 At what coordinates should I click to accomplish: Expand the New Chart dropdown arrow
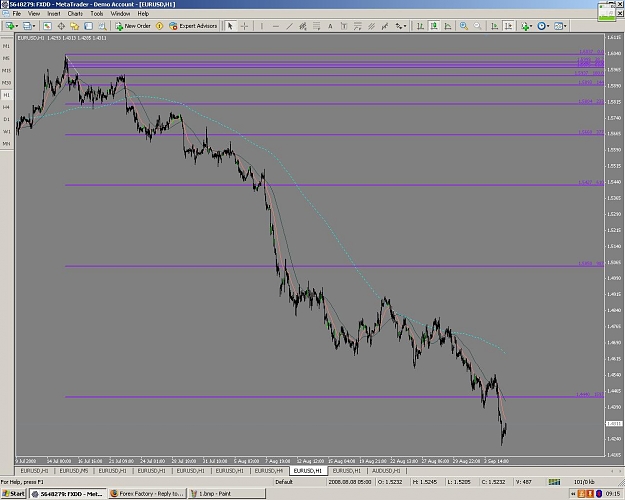(x=17, y=26)
